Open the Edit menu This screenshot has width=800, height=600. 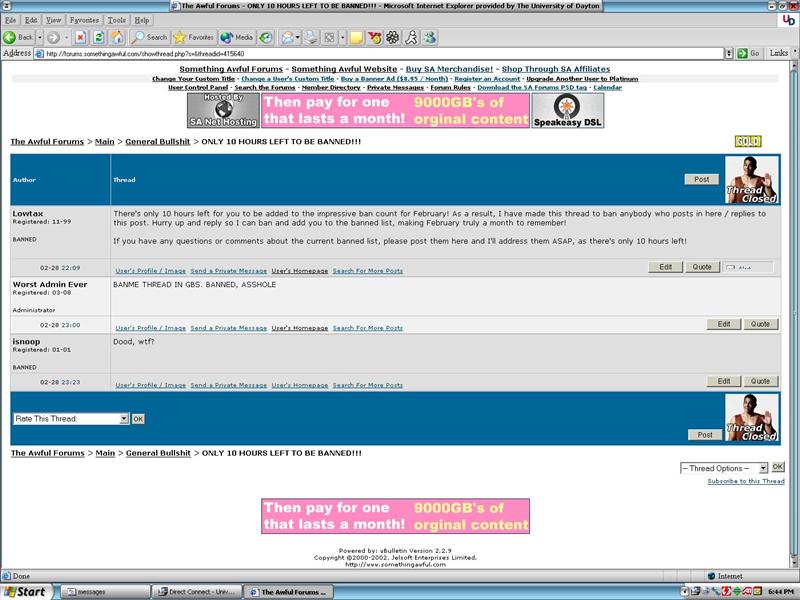click(x=31, y=20)
